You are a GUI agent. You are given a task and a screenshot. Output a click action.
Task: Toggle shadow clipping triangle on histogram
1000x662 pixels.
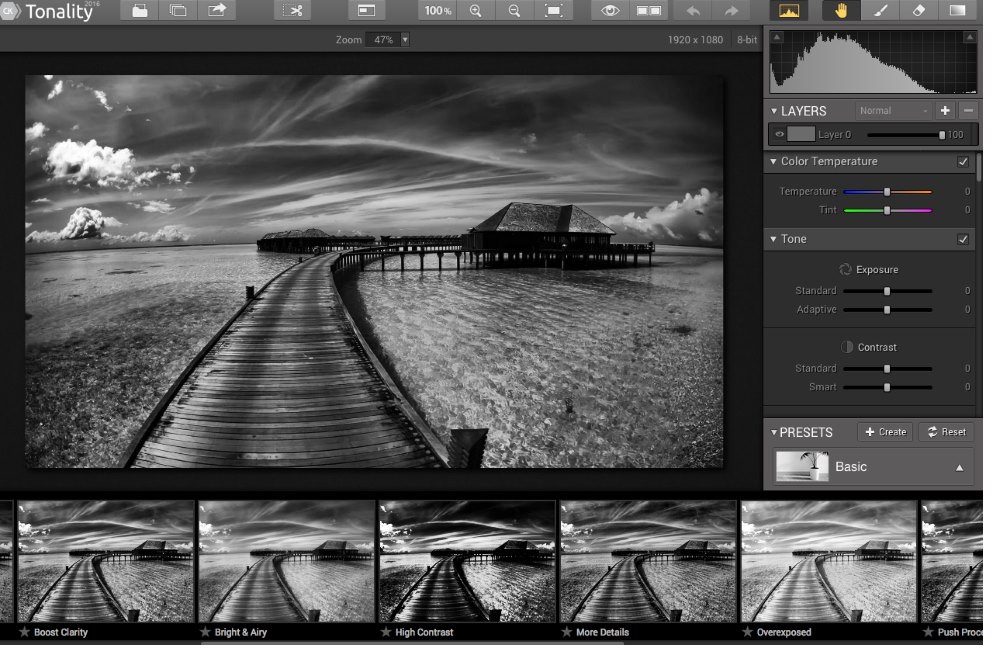(776, 38)
